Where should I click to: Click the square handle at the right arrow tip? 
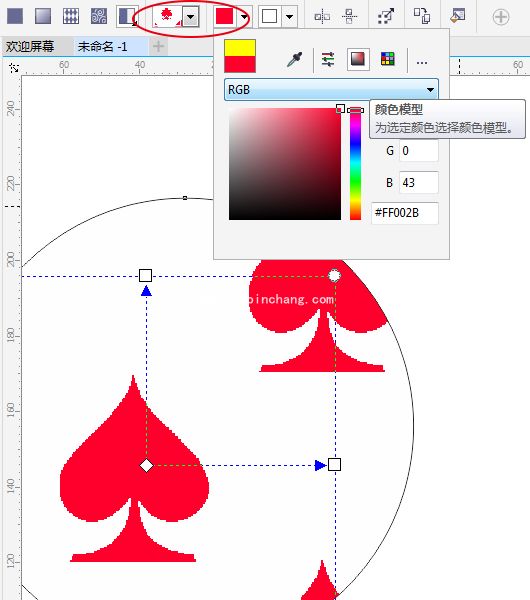point(334,465)
